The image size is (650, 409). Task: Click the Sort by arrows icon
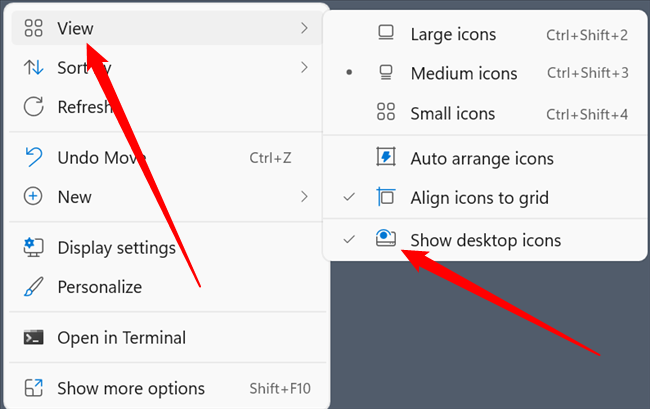[33, 68]
